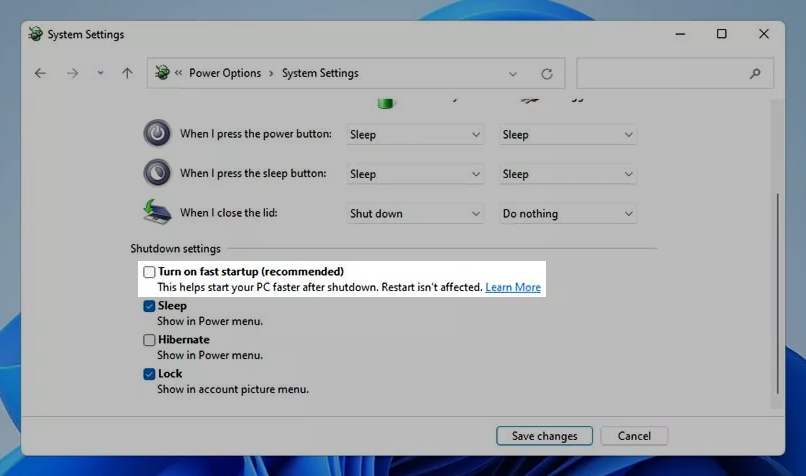Click the sleep button moon icon
The height and width of the screenshot is (476, 806).
pos(157,173)
